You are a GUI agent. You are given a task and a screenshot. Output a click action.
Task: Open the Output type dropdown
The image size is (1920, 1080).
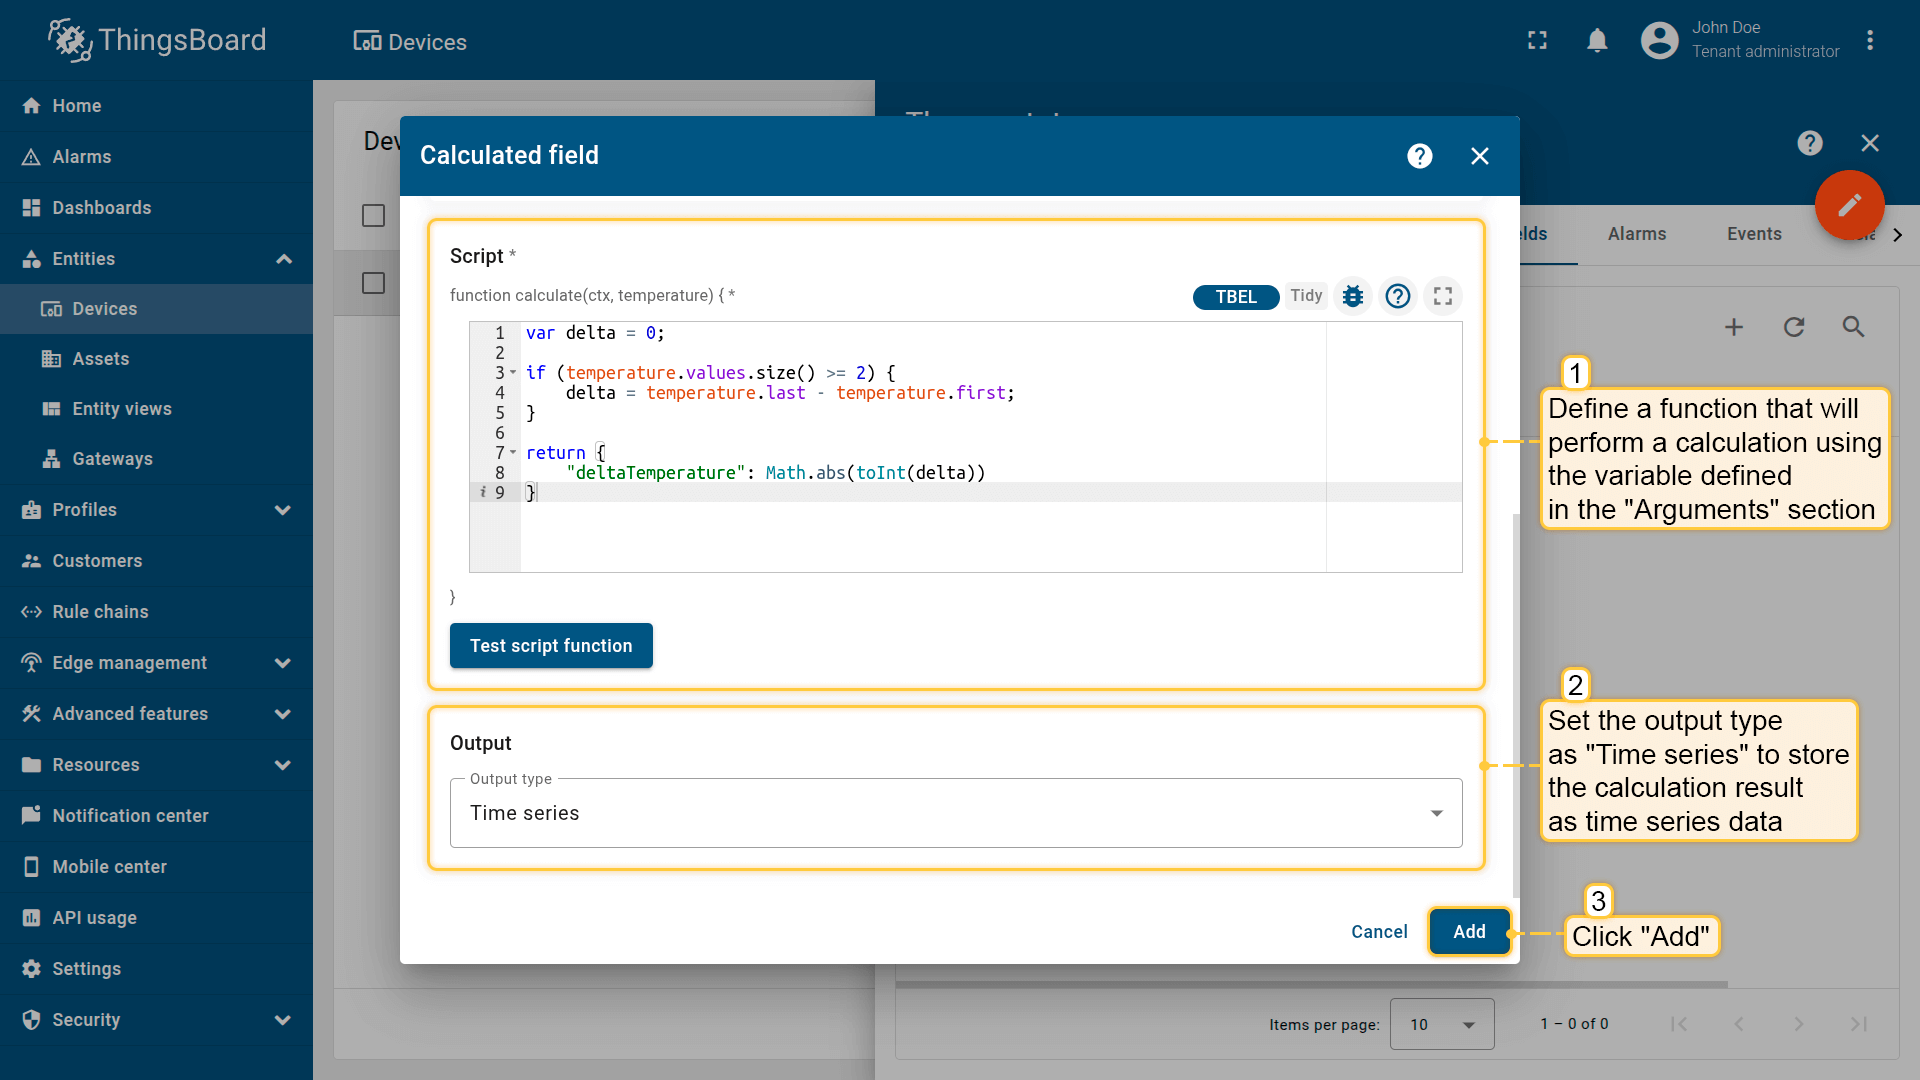pos(955,813)
